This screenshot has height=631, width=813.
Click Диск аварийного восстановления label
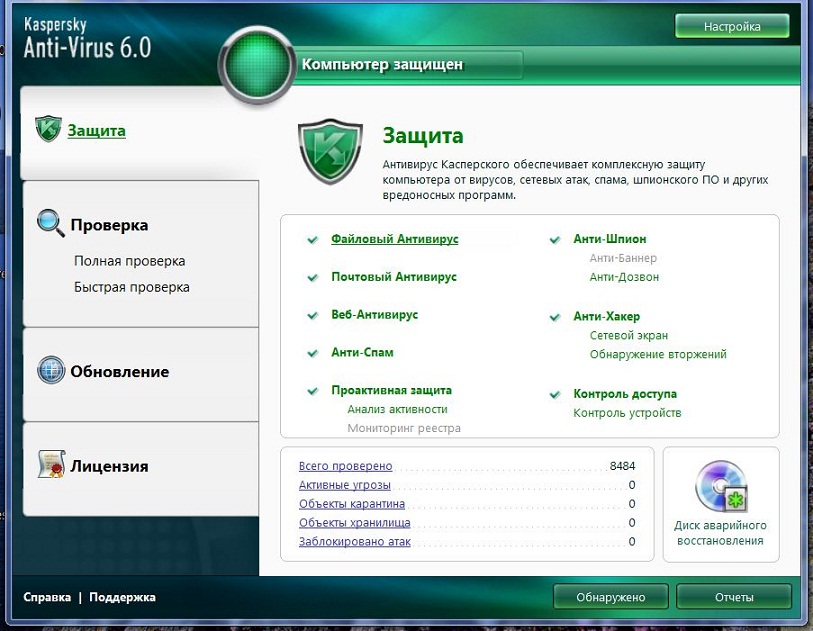[x=720, y=533]
